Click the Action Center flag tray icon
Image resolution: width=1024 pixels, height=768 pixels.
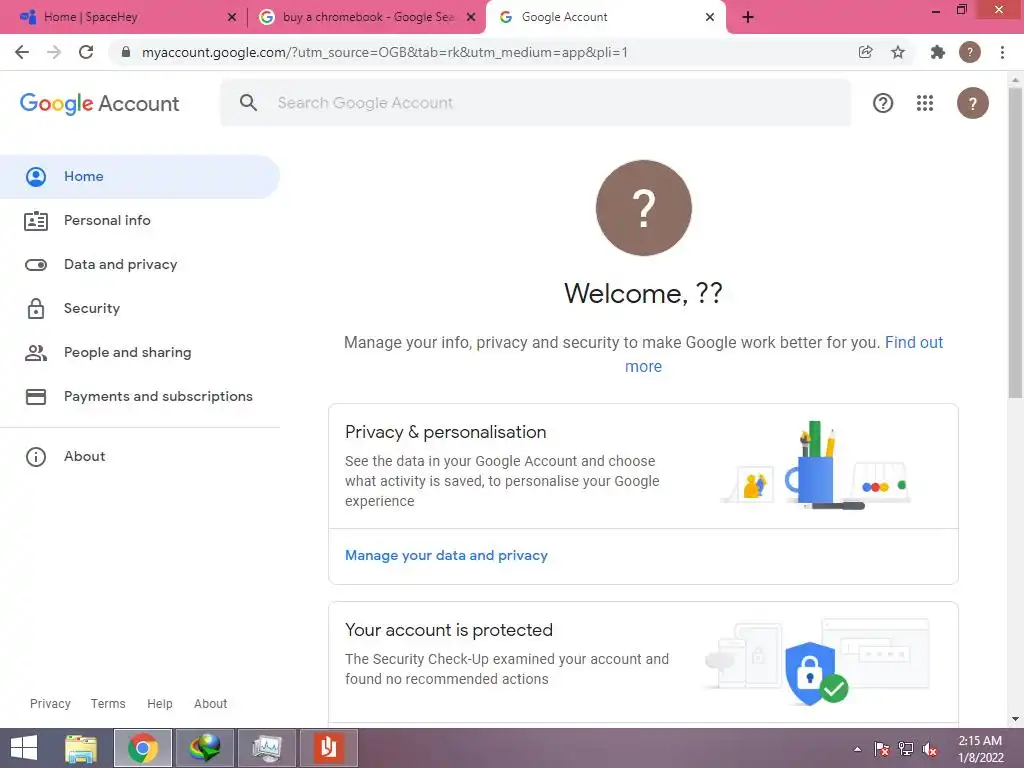(882, 749)
